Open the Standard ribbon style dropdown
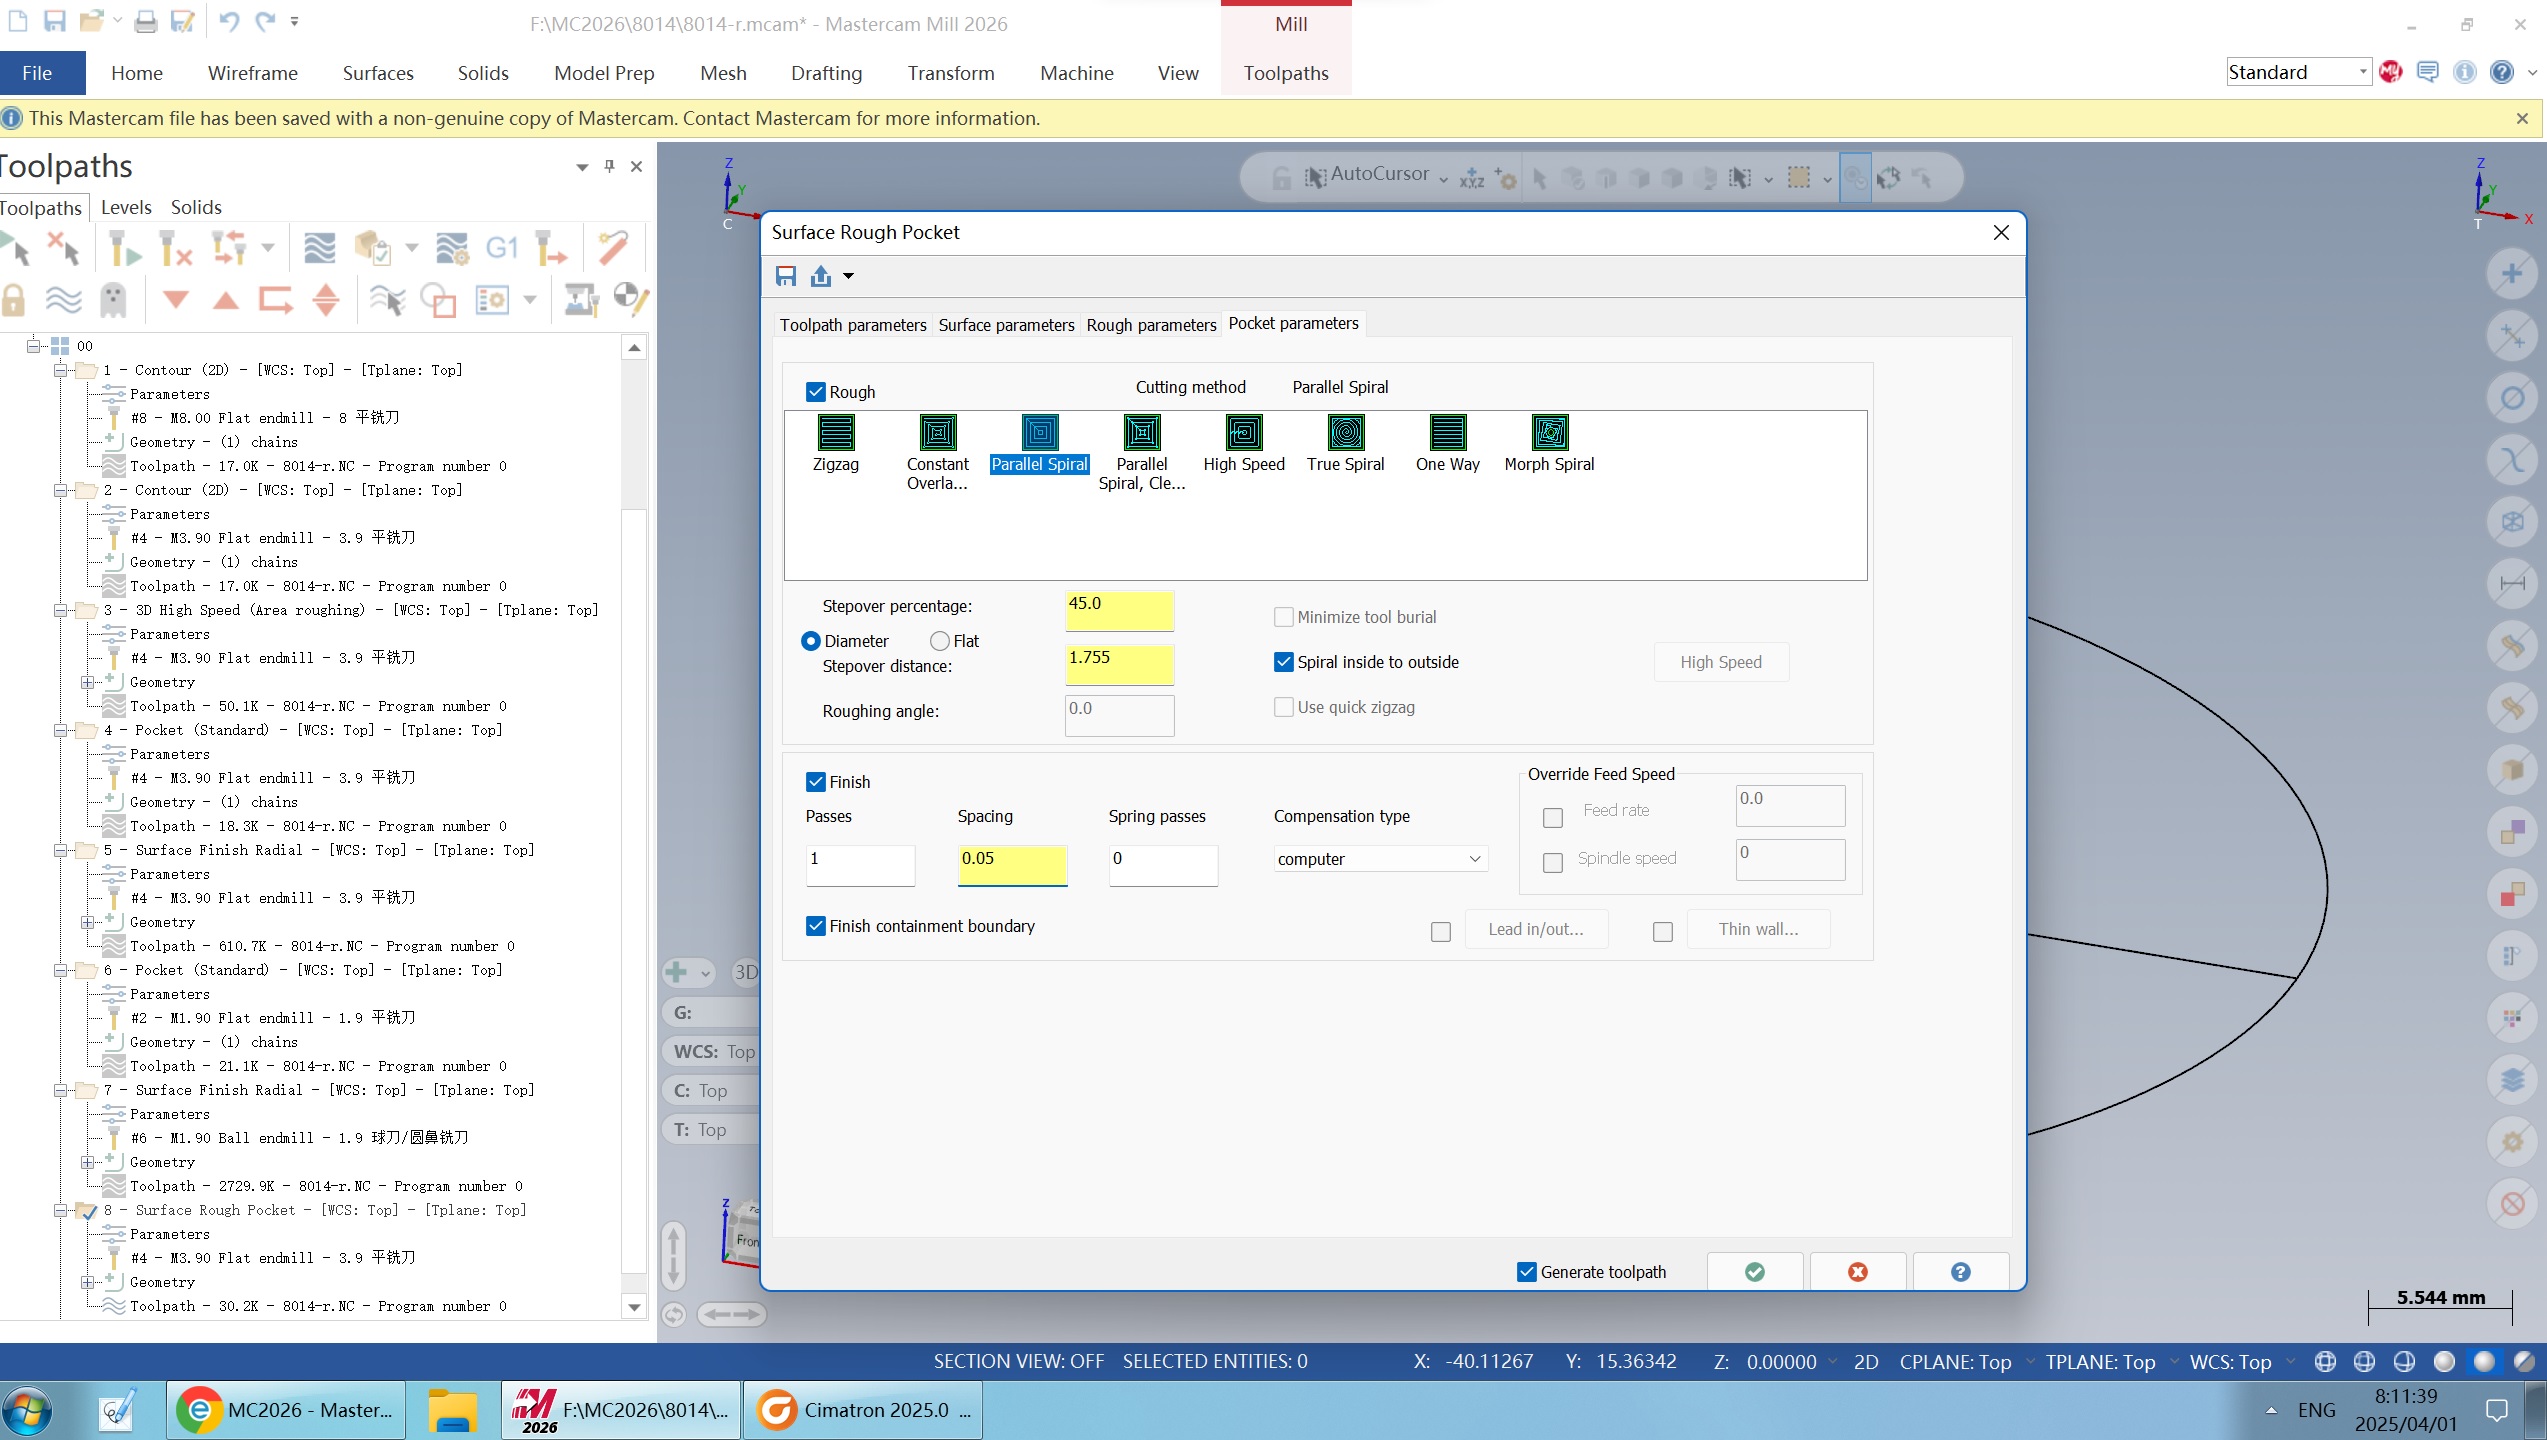 (2362, 72)
